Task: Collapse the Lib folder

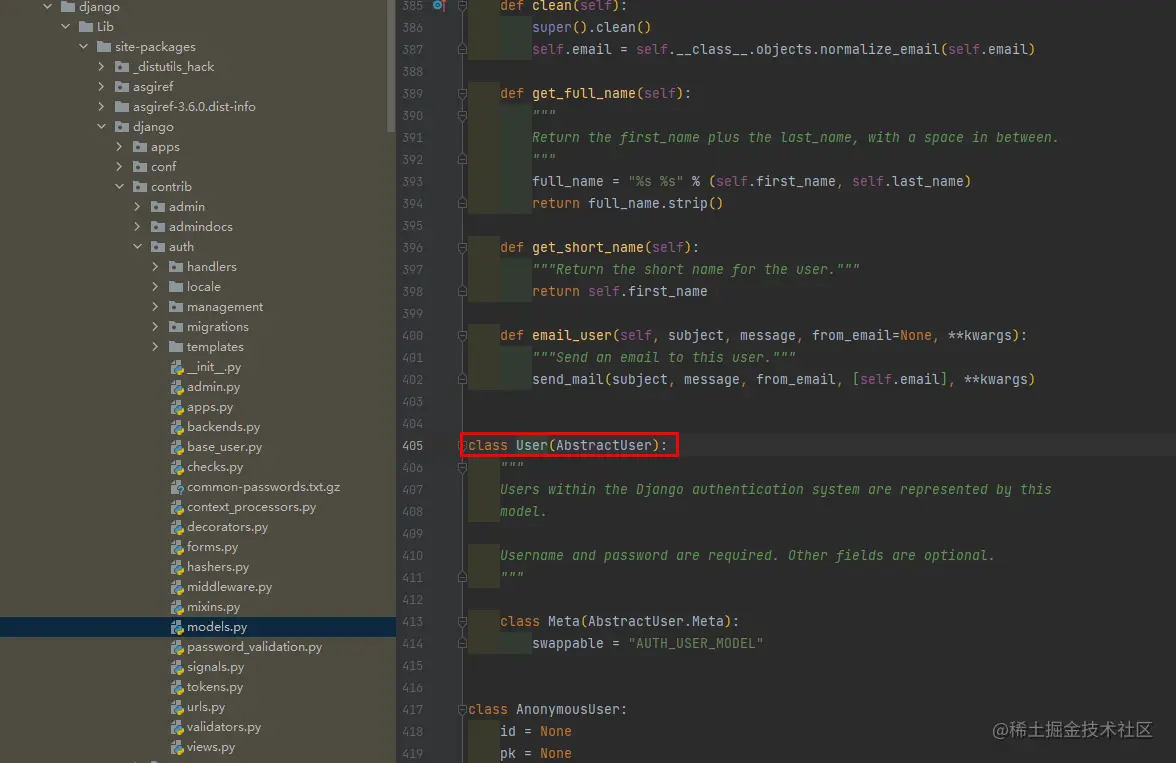Action: coord(65,26)
